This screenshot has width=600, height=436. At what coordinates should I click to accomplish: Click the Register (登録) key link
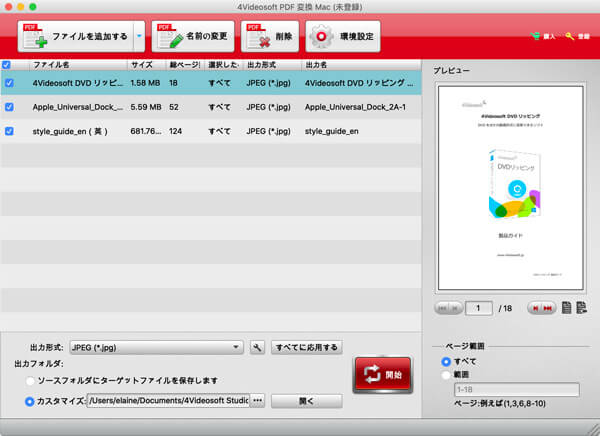pos(578,36)
